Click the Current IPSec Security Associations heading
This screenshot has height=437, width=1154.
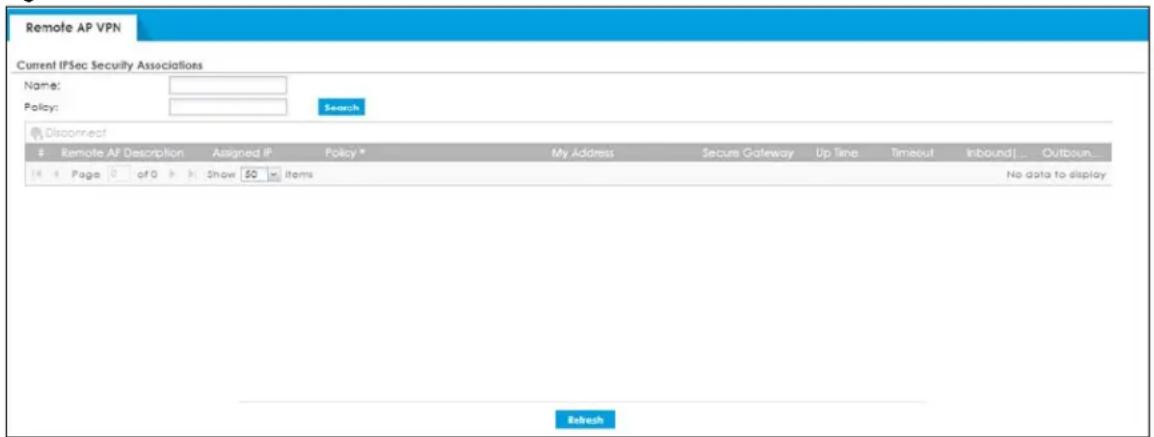(x=109, y=65)
